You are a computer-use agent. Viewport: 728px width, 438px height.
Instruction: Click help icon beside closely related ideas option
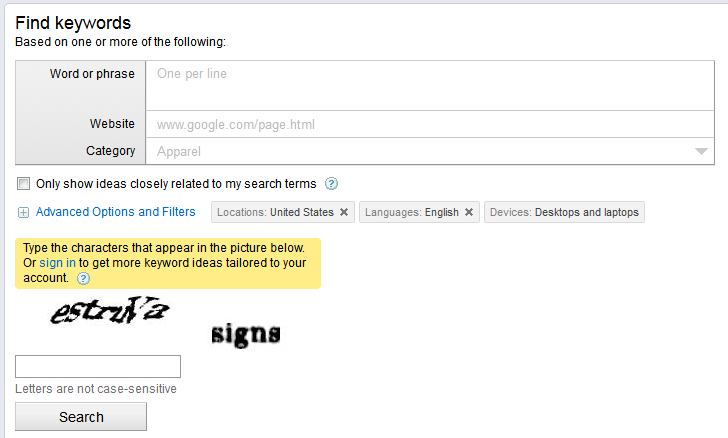point(331,184)
